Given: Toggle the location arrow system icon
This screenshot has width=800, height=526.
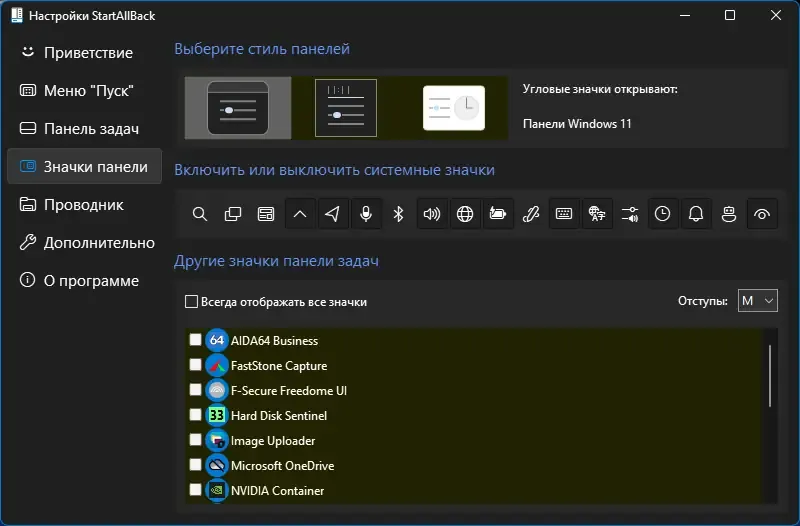Looking at the screenshot, I should point(333,214).
